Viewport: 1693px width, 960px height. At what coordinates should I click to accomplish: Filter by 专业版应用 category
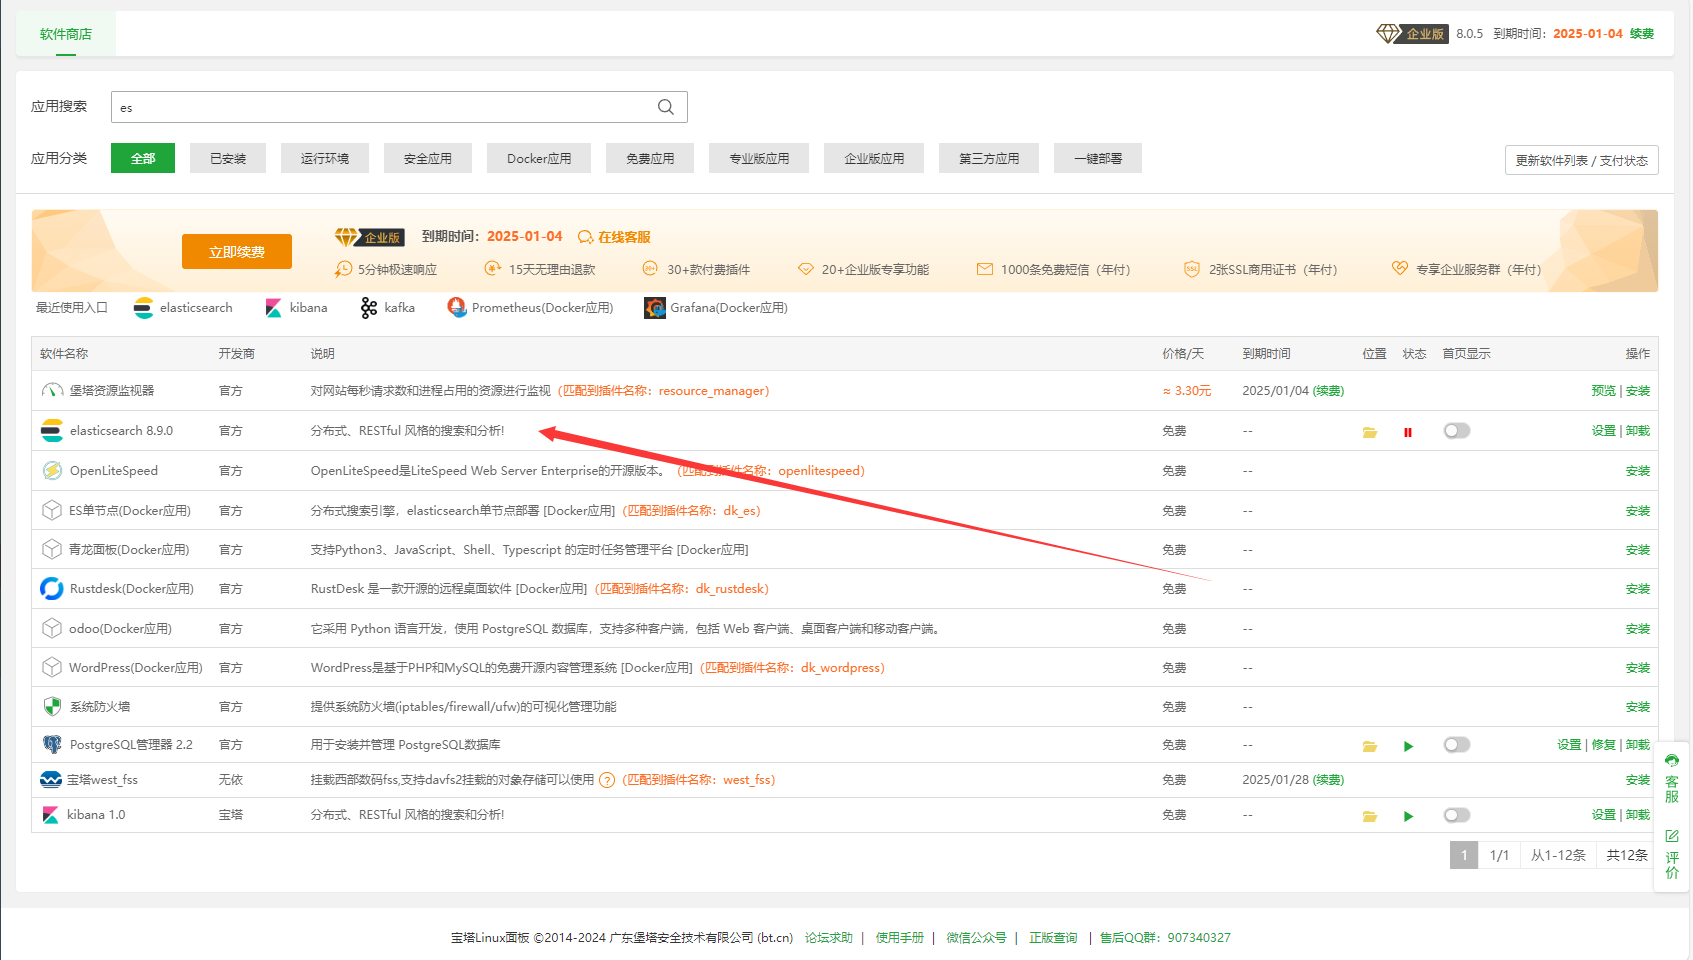(759, 158)
